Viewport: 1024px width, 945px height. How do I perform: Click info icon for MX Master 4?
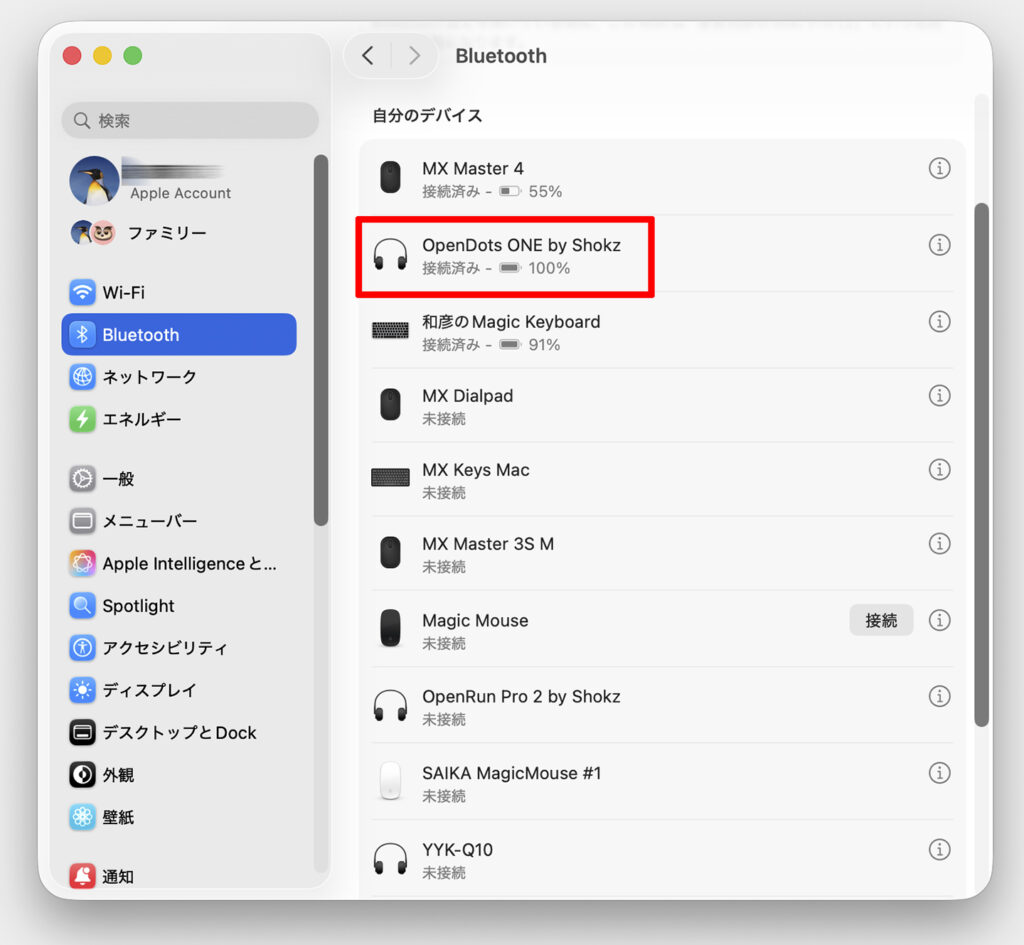939,169
